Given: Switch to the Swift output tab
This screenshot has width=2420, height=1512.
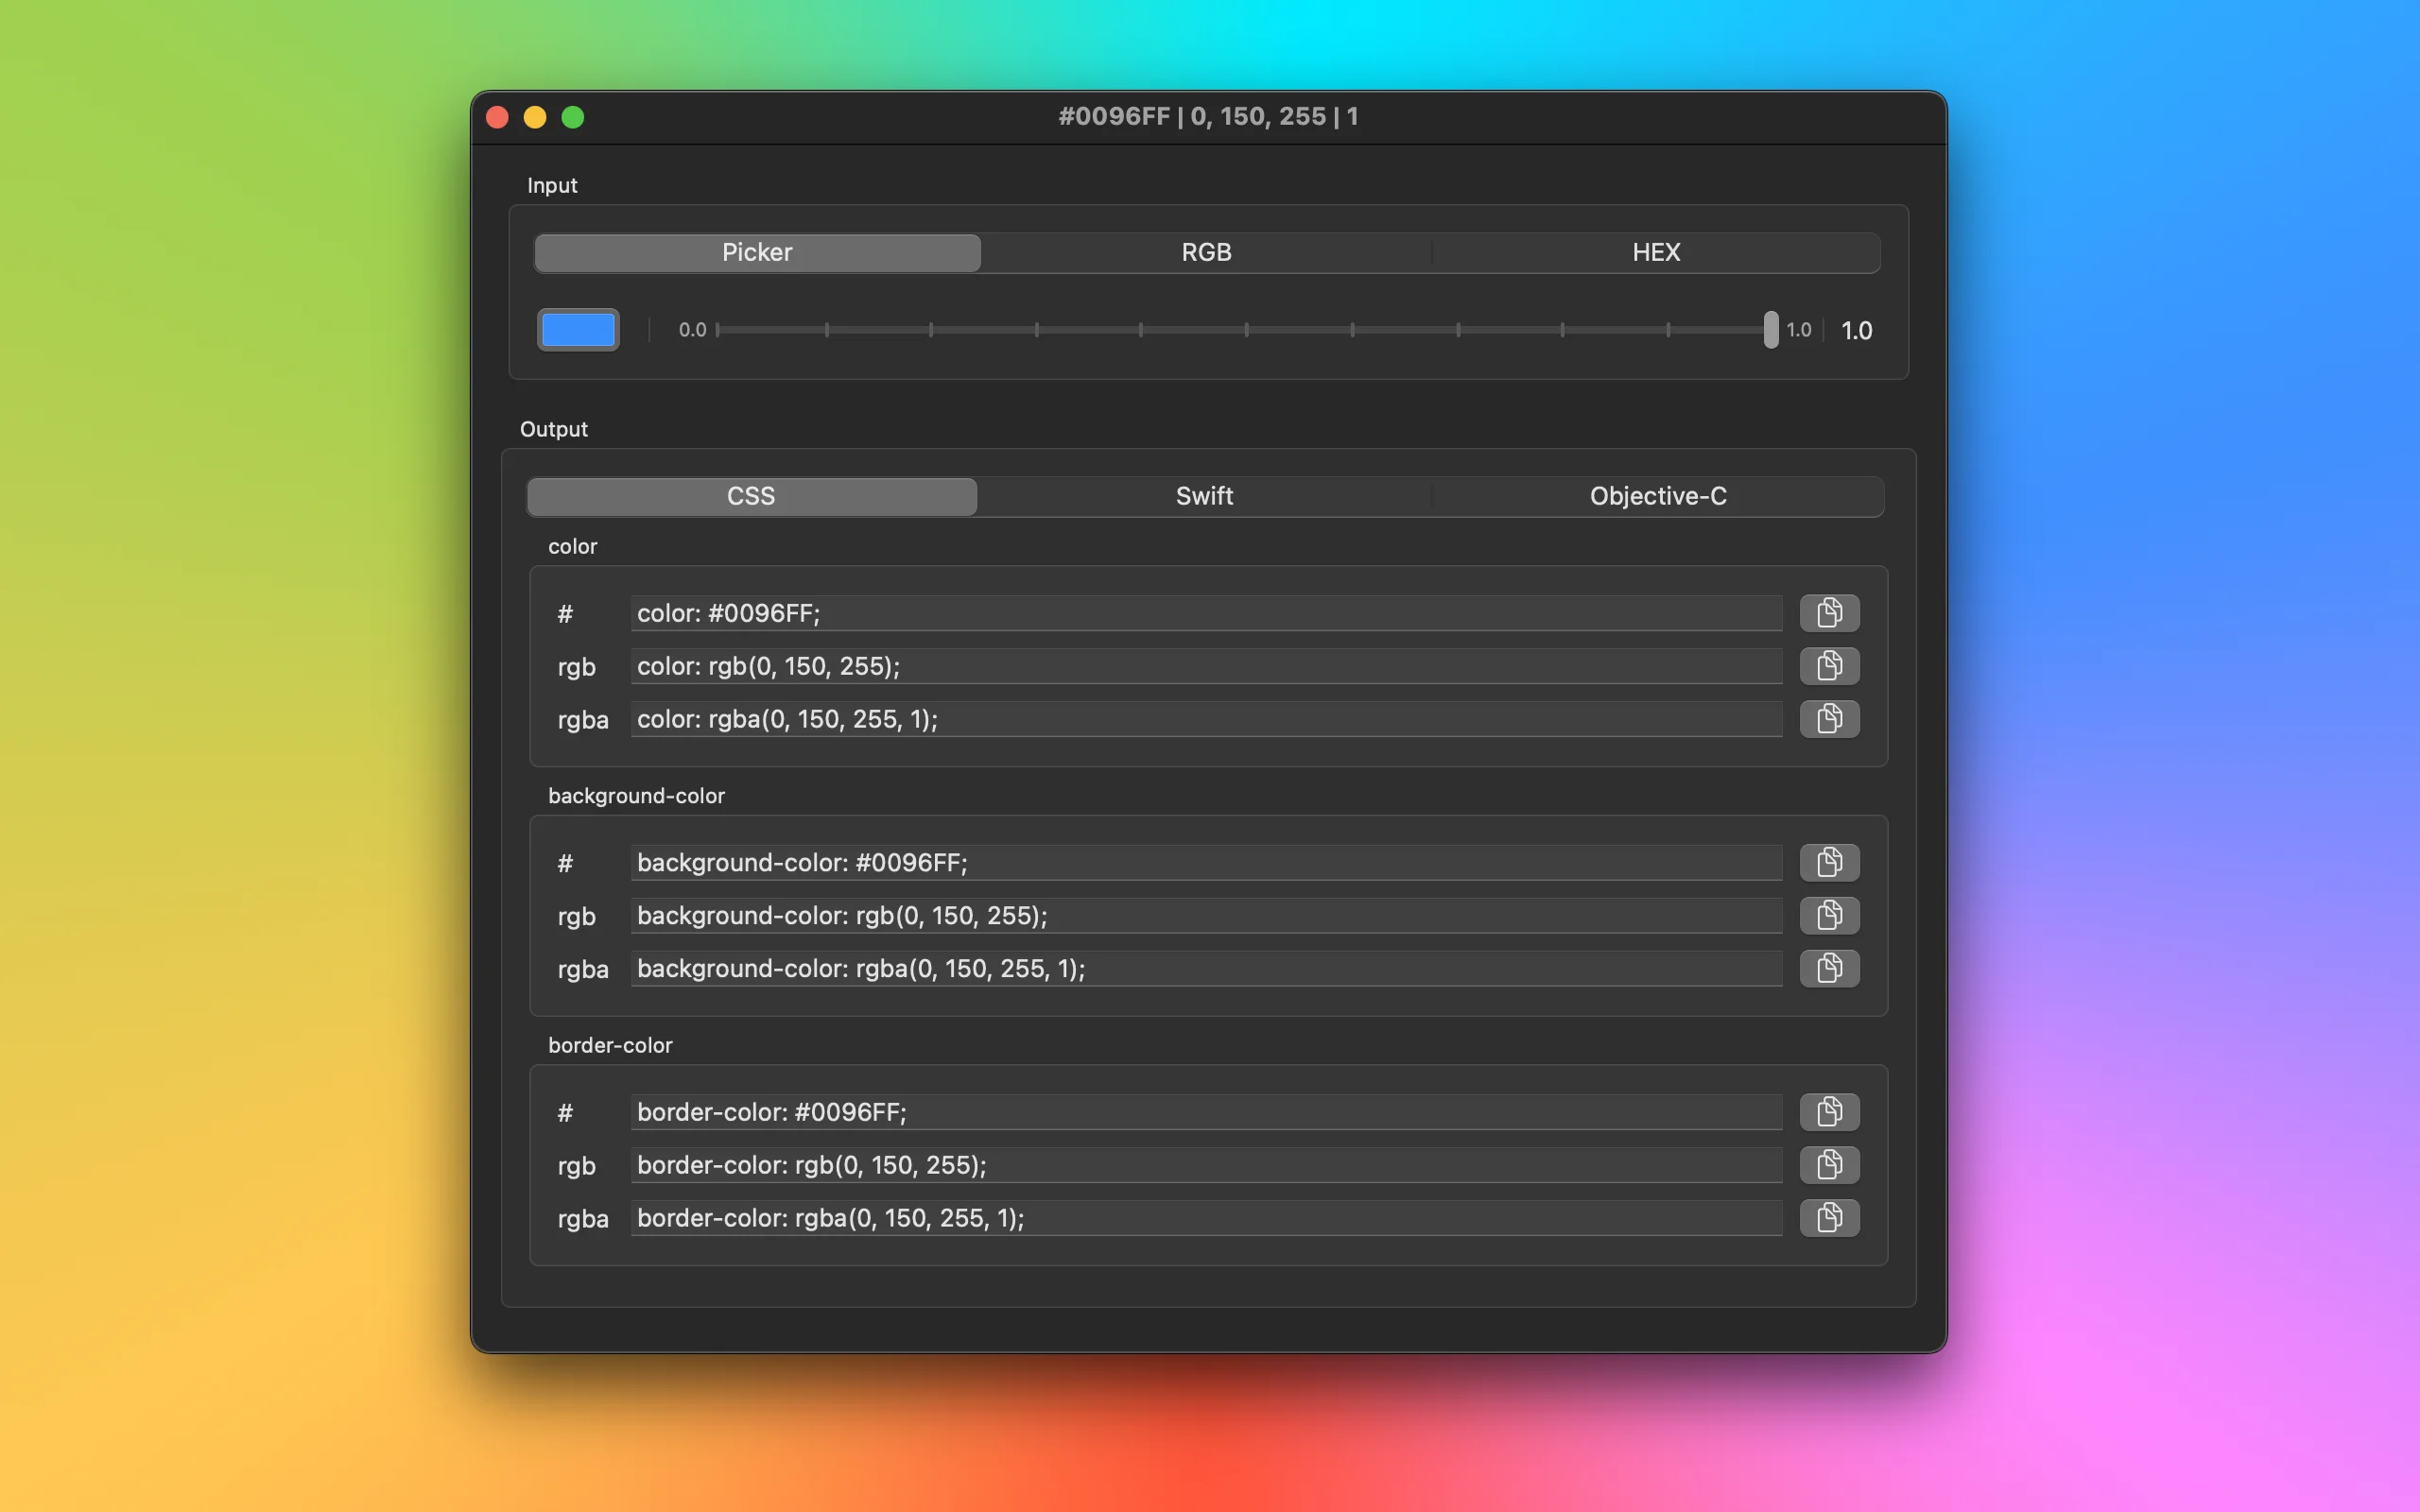Looking at the screenshot, I should tap(1204, 497).
